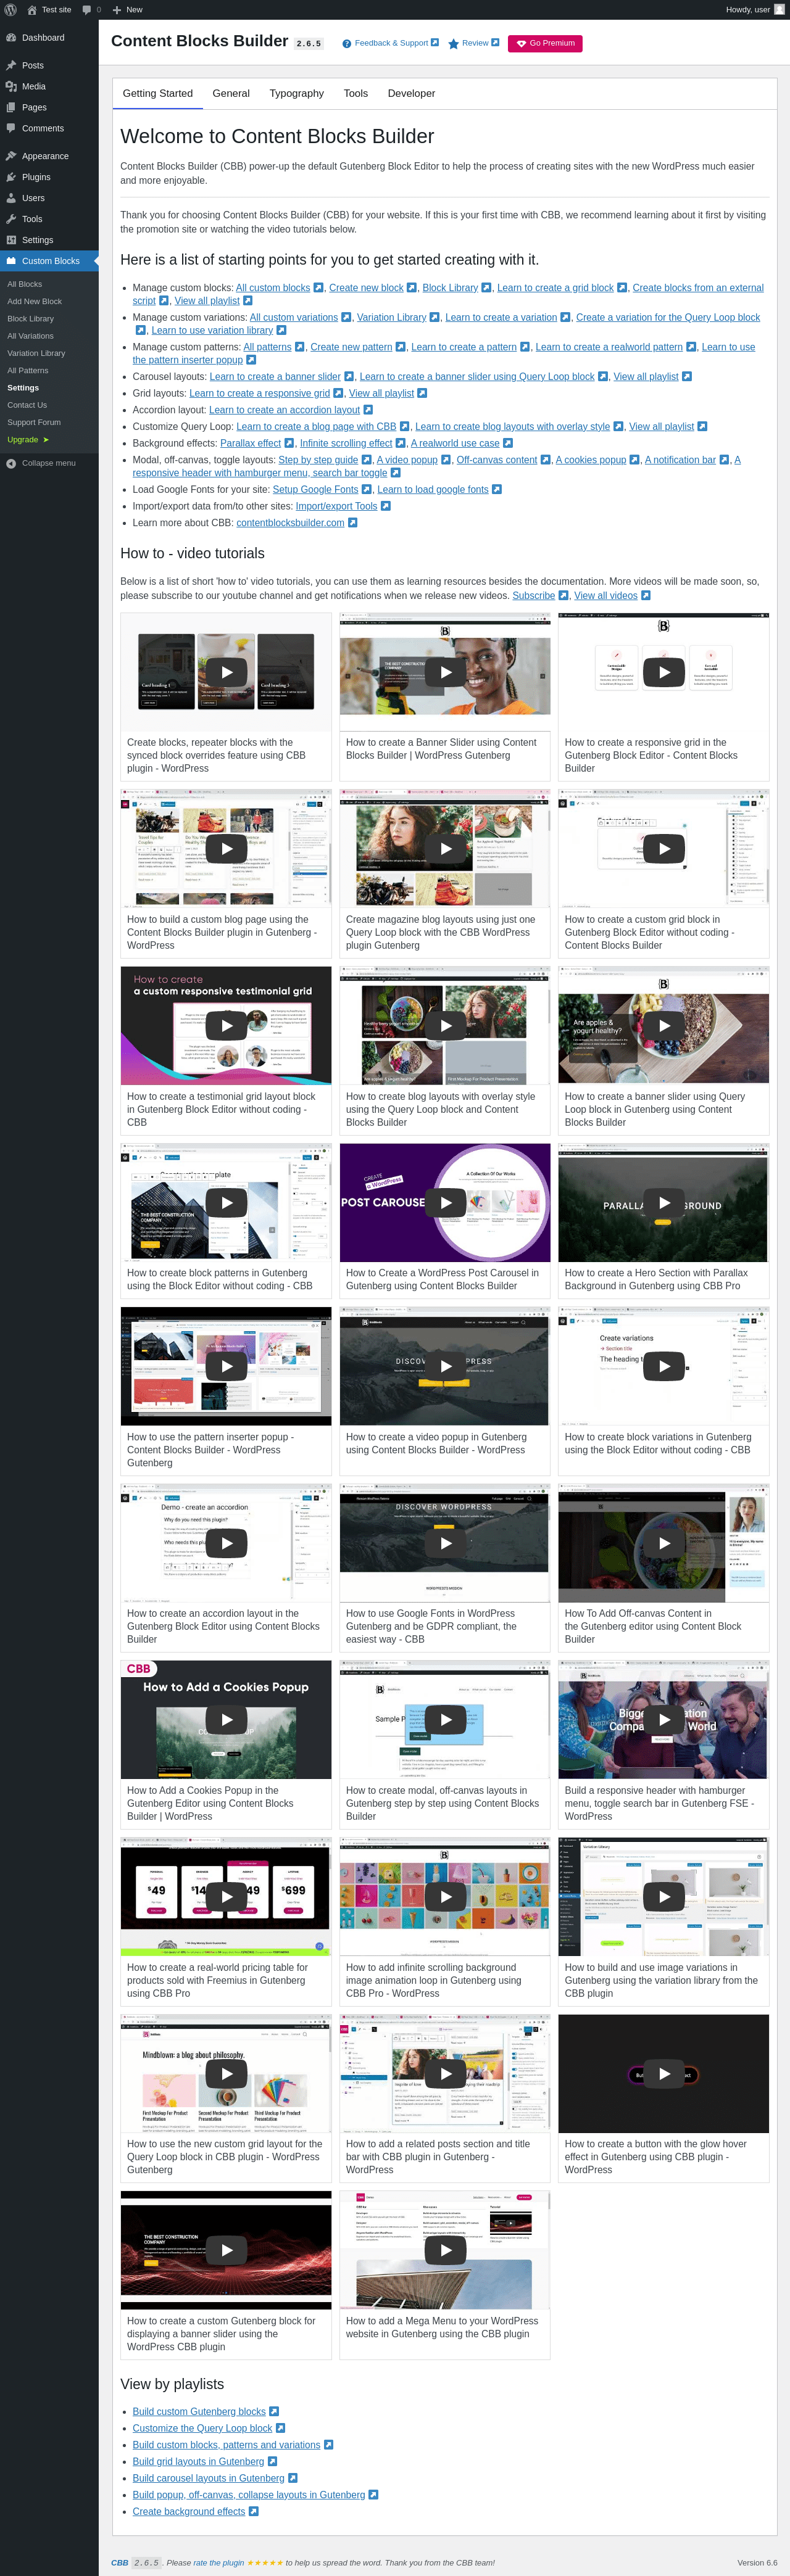Play the accordion layout video

point(226,1543)
